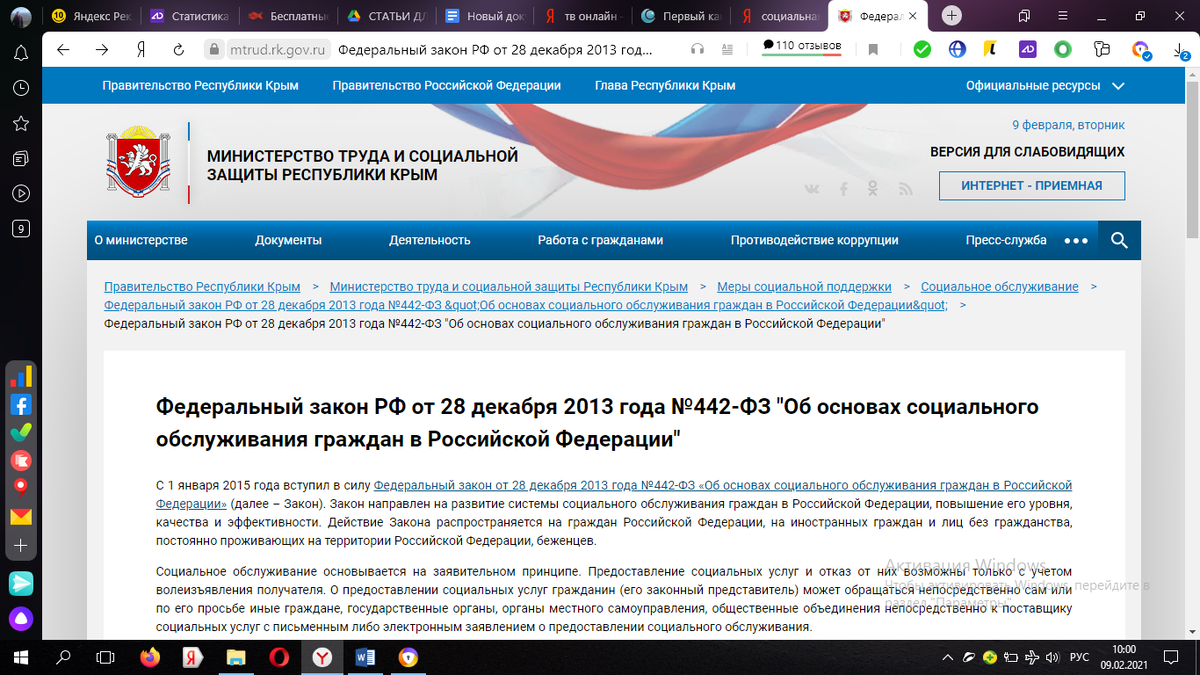Open File Explorer from the taskbar
The width and height of the screenshot is (1200, 675).
[x=237, y=657]
